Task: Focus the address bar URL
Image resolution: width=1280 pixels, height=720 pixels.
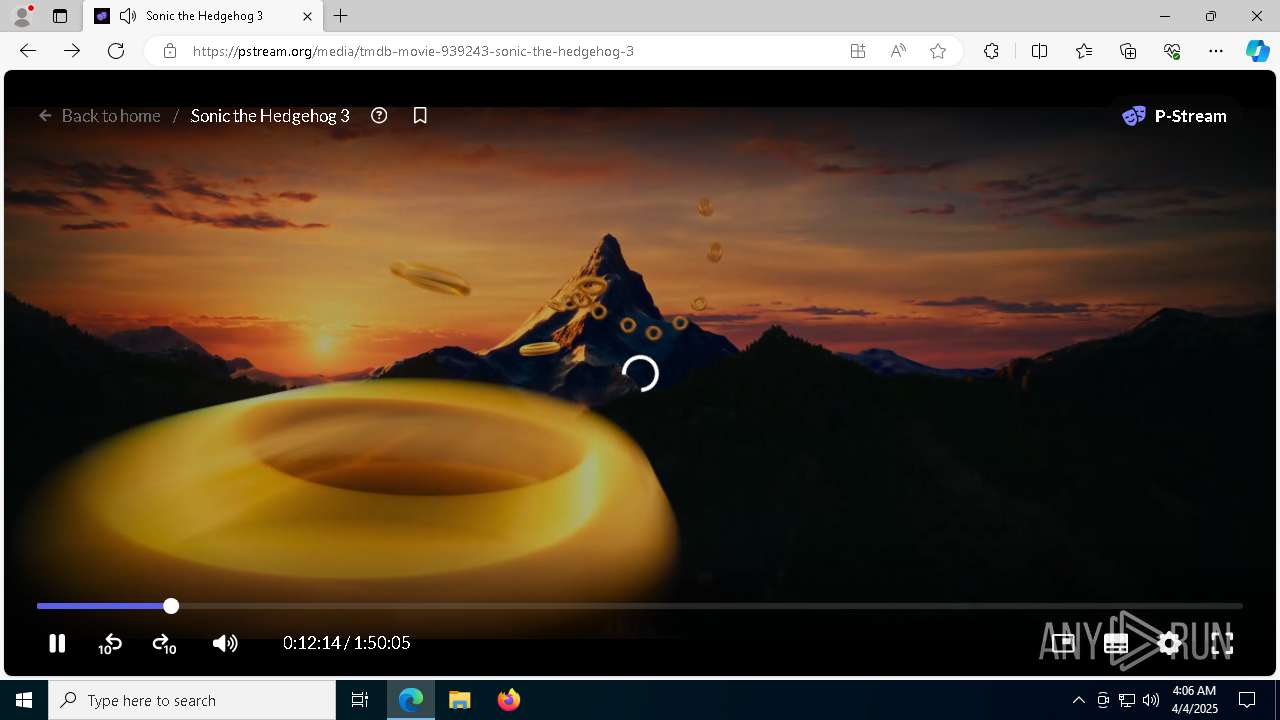Action: pyautogui.click(x=413, y=51)
